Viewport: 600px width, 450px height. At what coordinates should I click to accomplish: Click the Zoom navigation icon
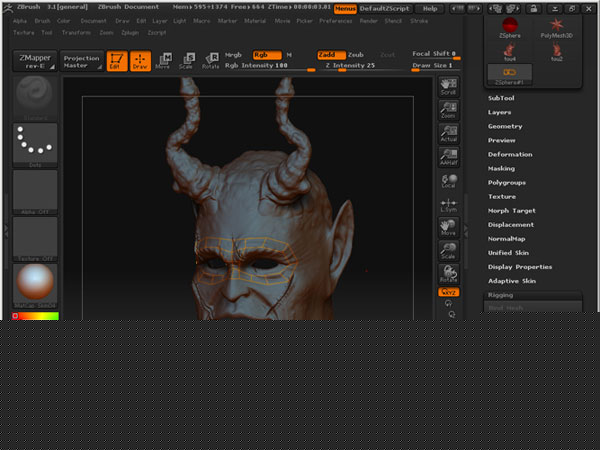click(x=449, y=109)
